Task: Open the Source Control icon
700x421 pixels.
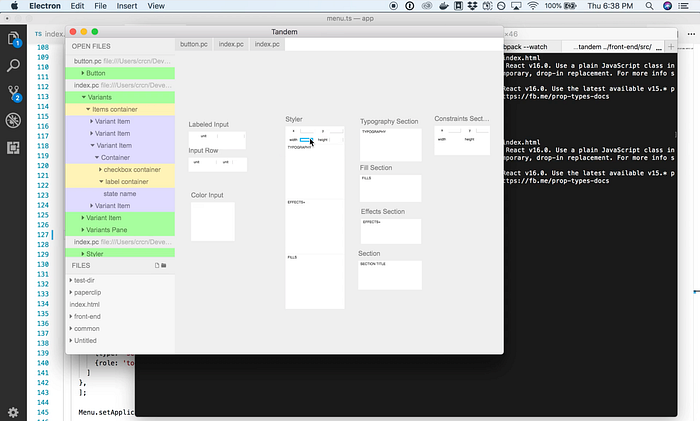Action: click(x=13, y=93)
